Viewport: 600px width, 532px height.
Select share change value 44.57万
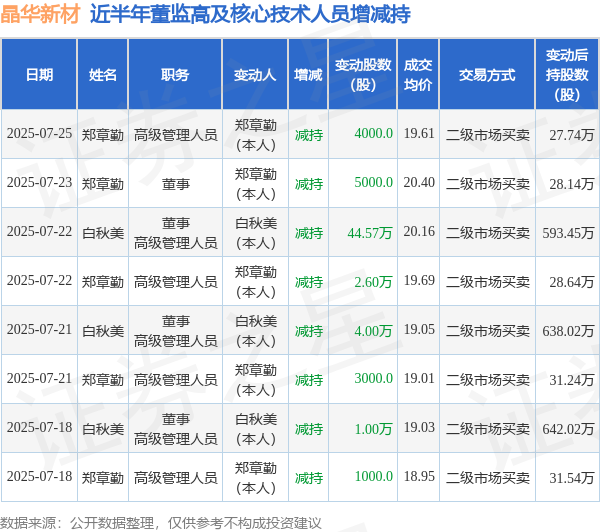pos(370,233)
